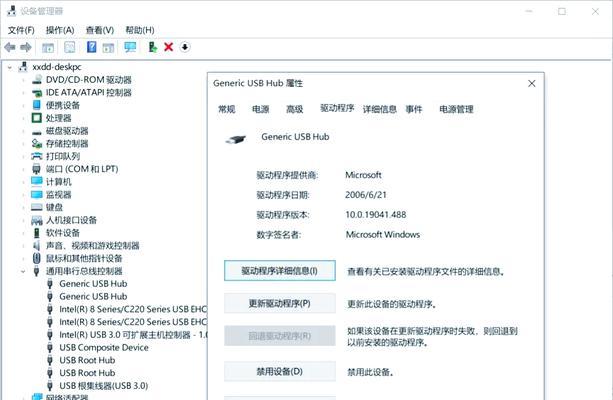Screen dimensions: 613x400
Task: Toggle the action pane toolbar icon
Action: [108, 48]
